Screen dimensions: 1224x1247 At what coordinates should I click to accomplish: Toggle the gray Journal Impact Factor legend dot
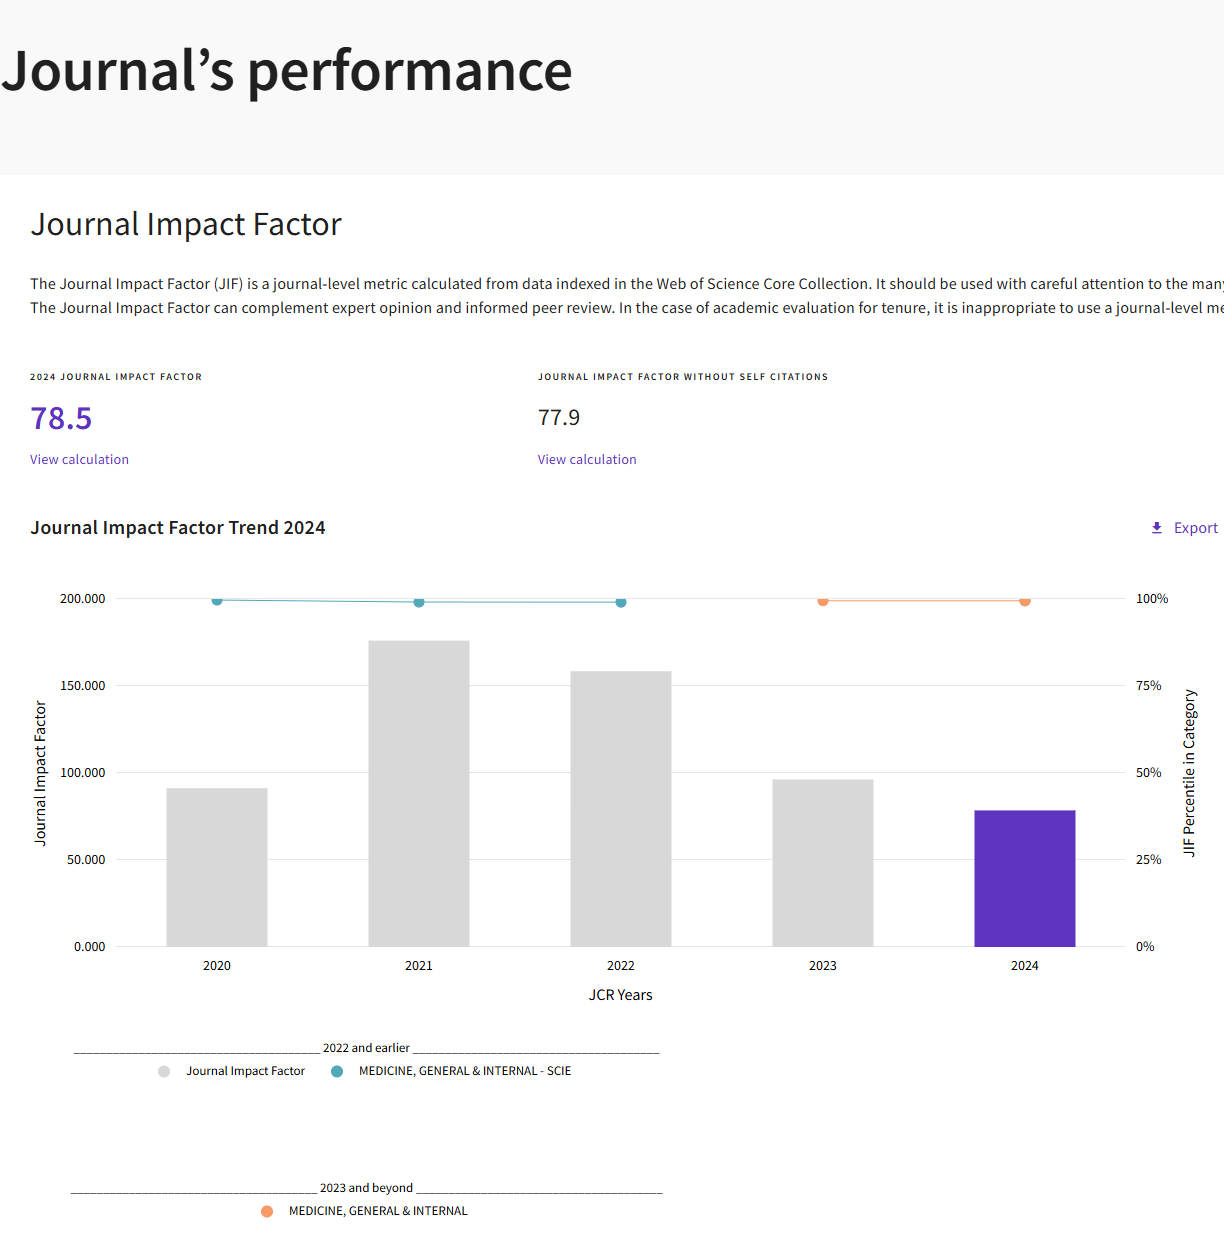[164, 1071]
